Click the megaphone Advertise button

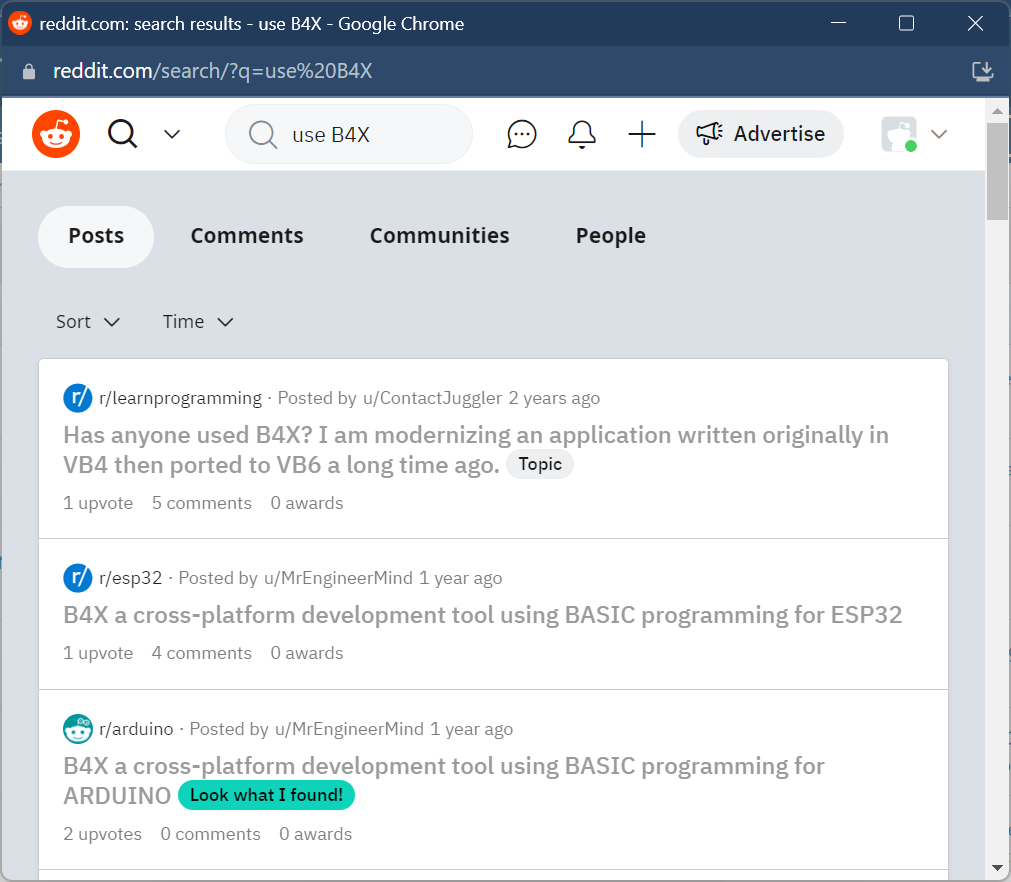click(x=760, y=134)
